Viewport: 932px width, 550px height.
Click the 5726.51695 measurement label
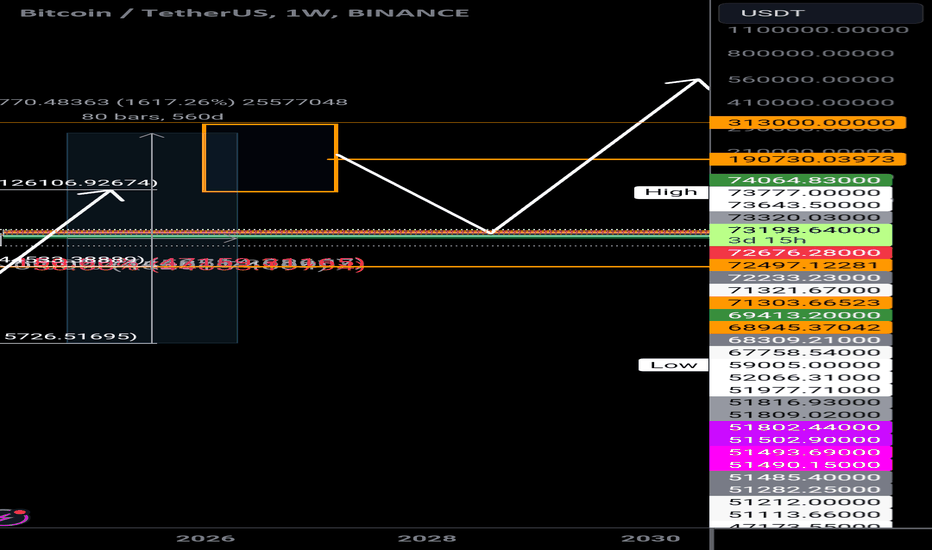(x=69, y=337)
